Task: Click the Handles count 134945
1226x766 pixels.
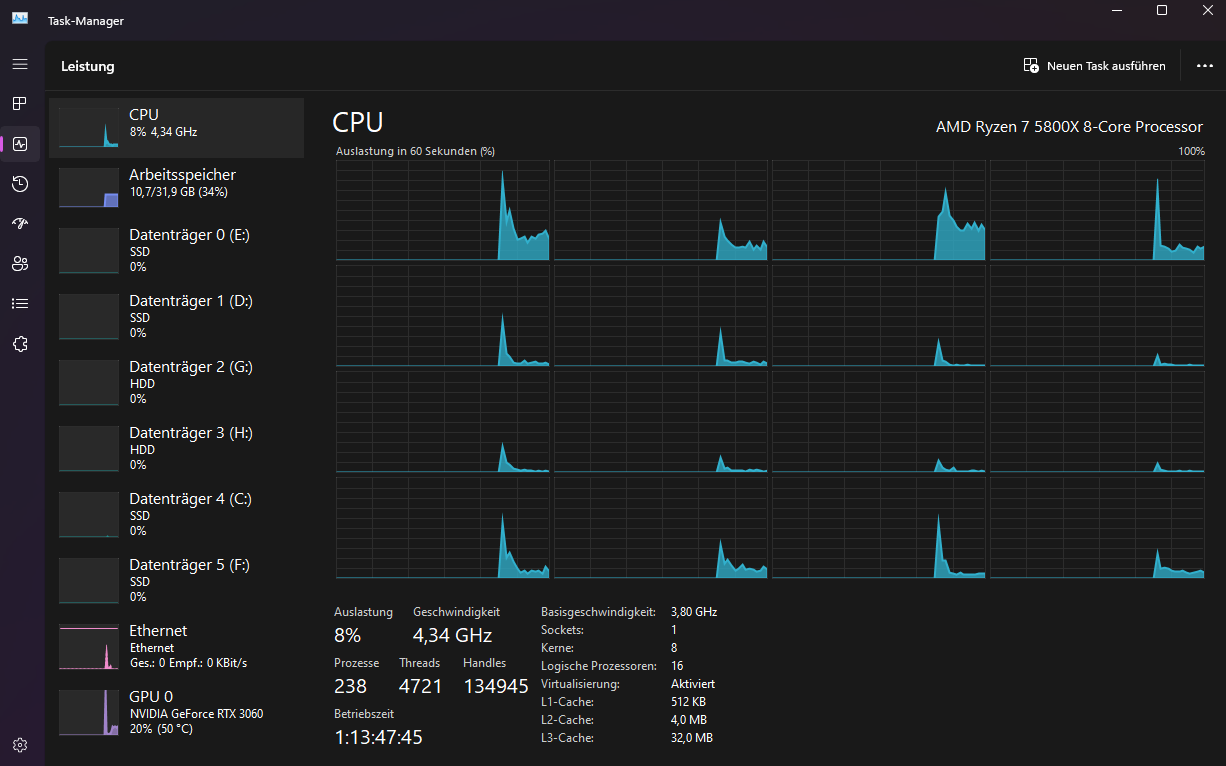Action: [x=496, y=686]
